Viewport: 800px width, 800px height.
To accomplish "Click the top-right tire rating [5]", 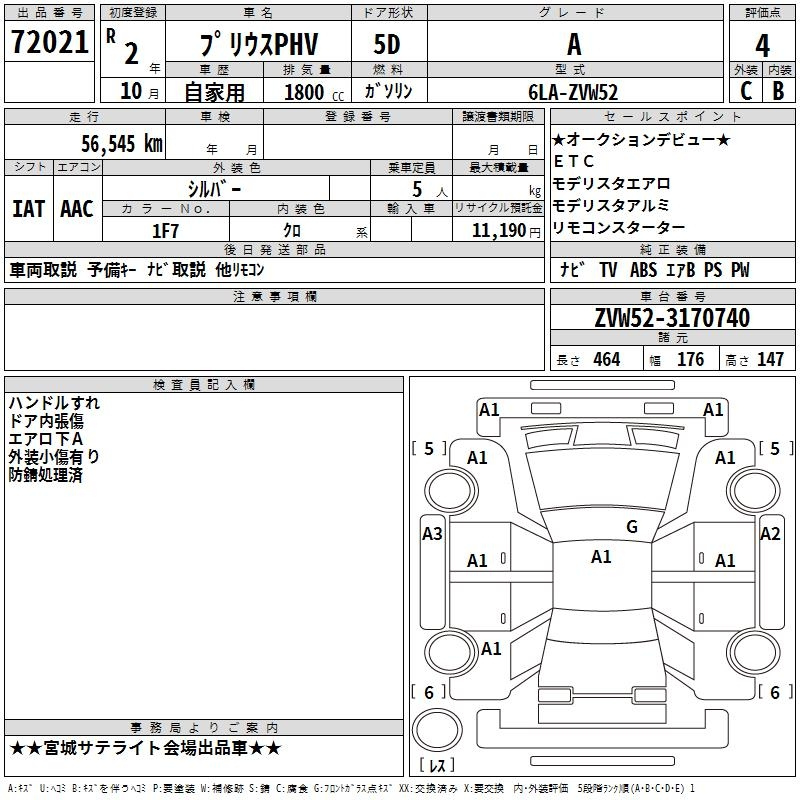I will 773,448.
